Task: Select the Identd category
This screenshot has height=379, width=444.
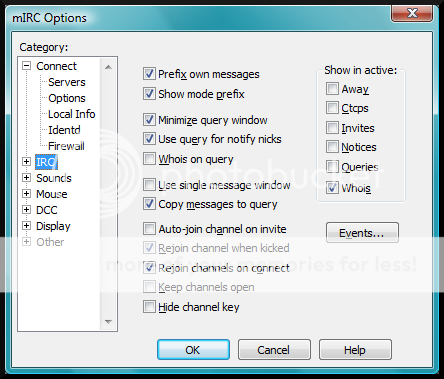Action: (x=64, y=130)
